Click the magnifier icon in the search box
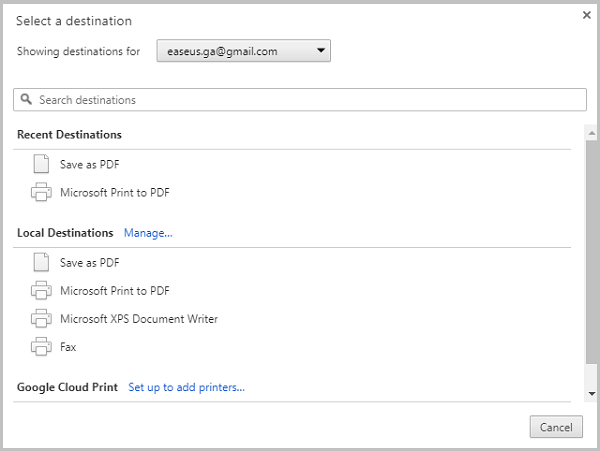Viewport: 600px width, 451px height. 26,100
